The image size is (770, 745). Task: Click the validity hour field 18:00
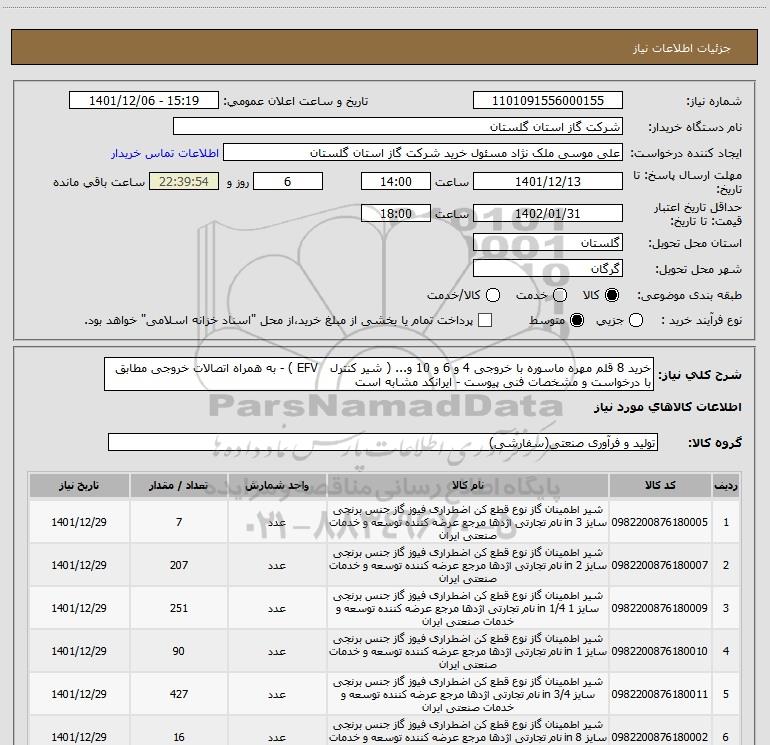click(396, 213)
